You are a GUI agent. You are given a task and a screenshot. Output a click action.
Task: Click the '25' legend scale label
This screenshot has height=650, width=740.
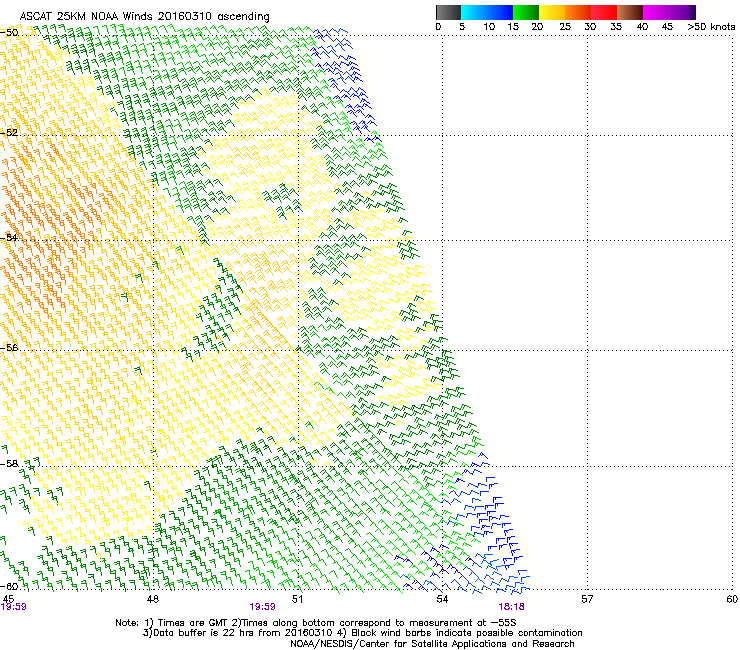click(x=565, y=27)
